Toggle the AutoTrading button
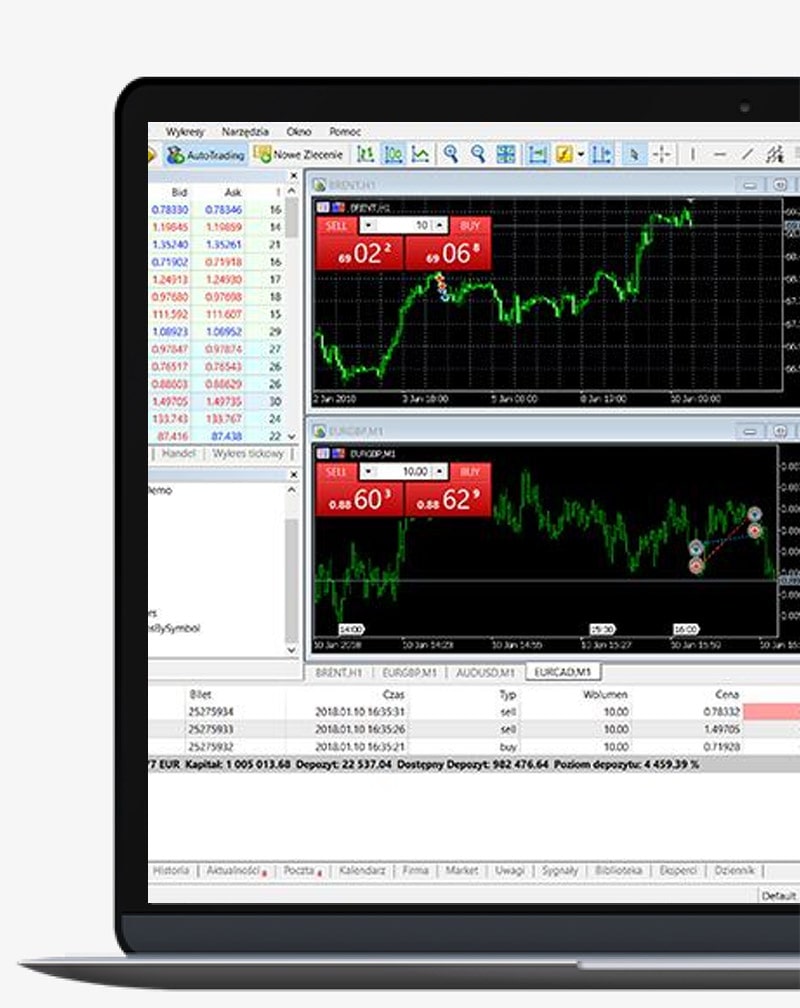Image resolution: width=800 pixels, height=1008 pixels. (x=206, y=155)
